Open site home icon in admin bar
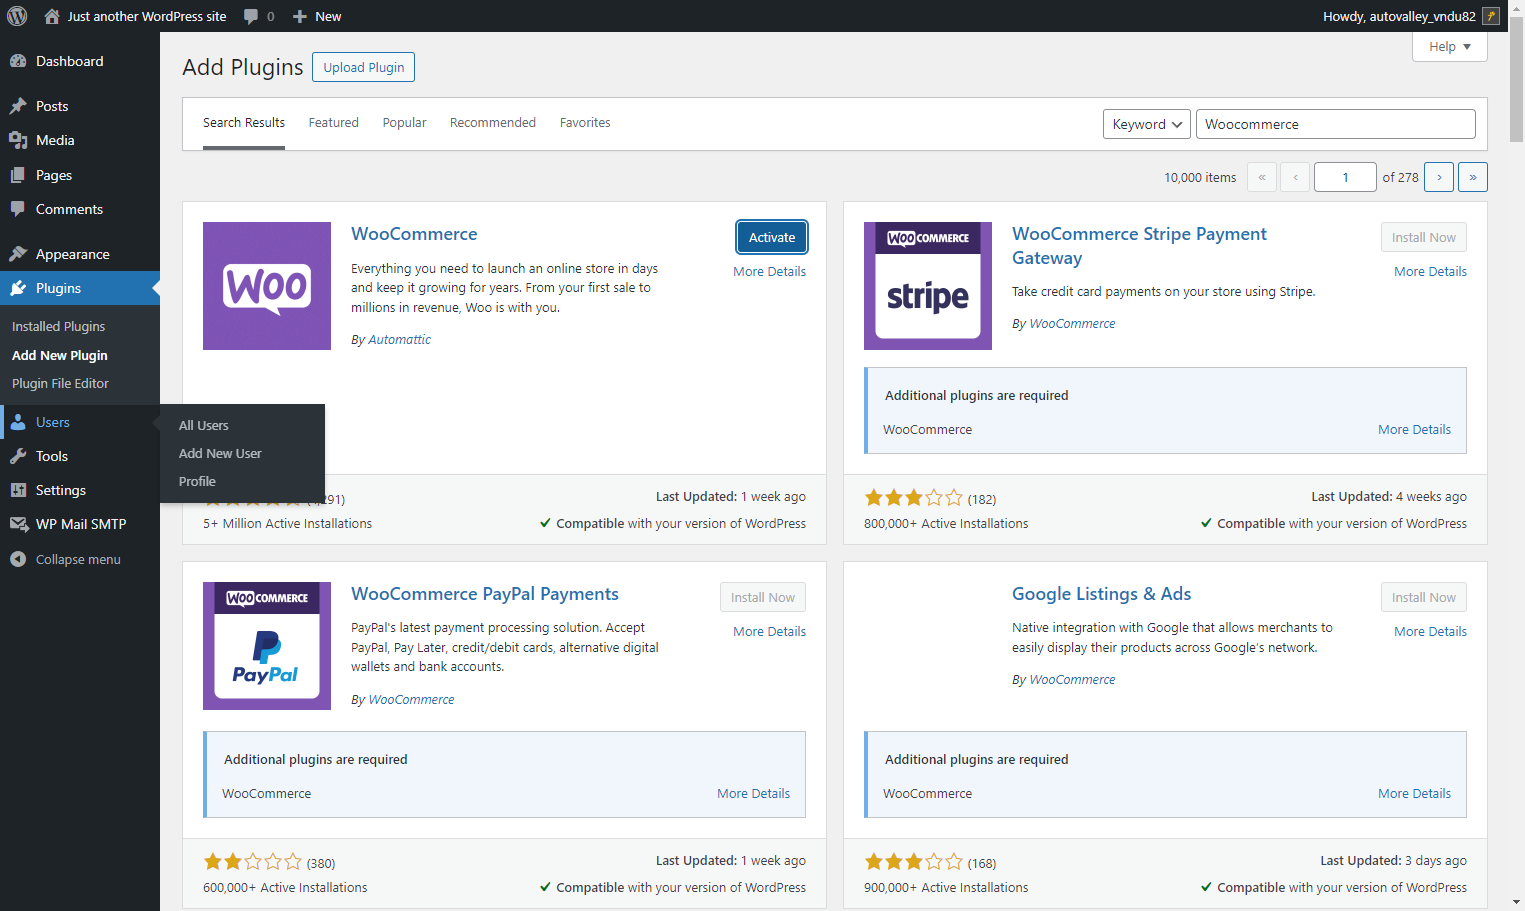The height and width of the screenshot is (911, 1525). coord(52,16)
